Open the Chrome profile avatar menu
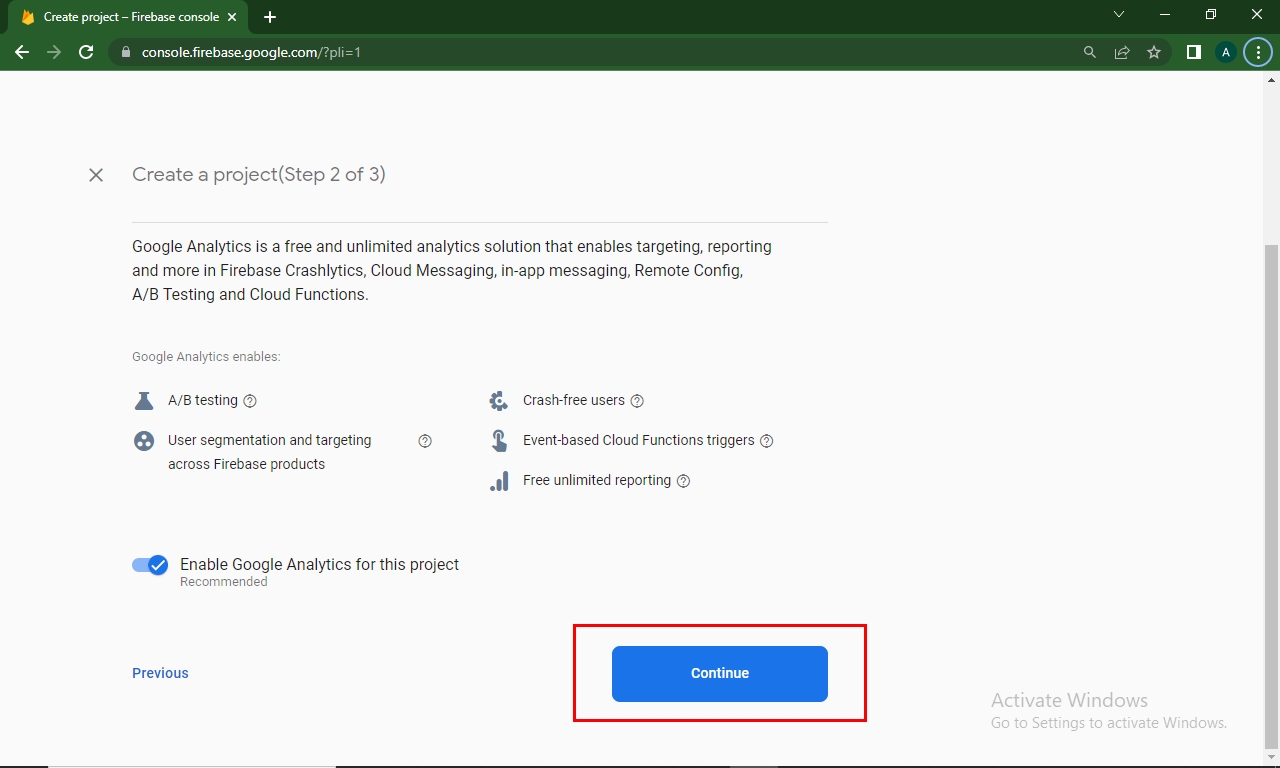The image size is (1280, 768). pyautogui.click(x=1226, y=52)
